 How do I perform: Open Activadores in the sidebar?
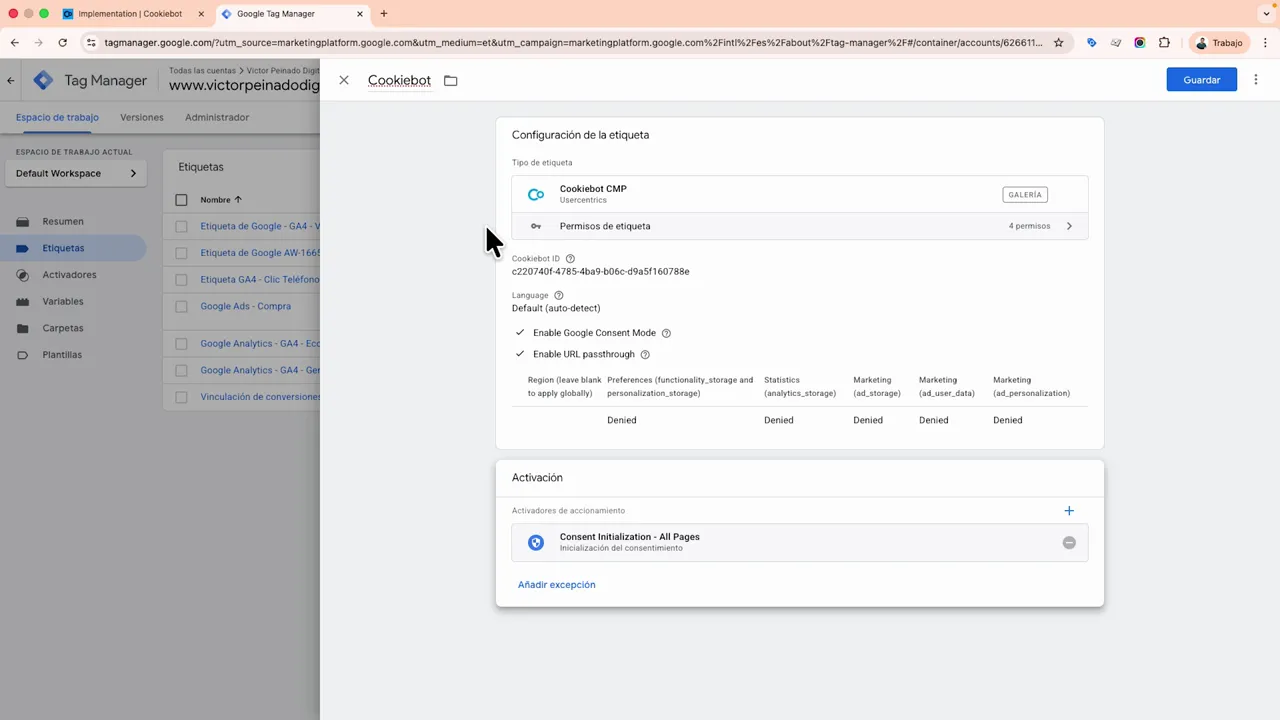69,275
